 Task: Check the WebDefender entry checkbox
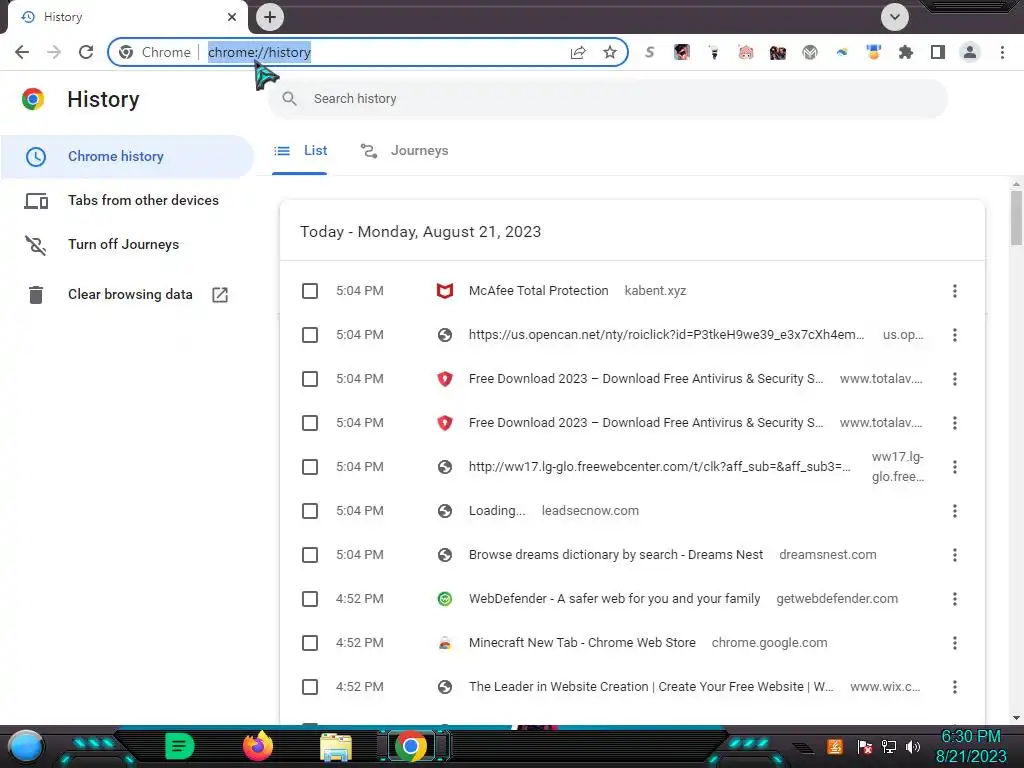(310, 599)
